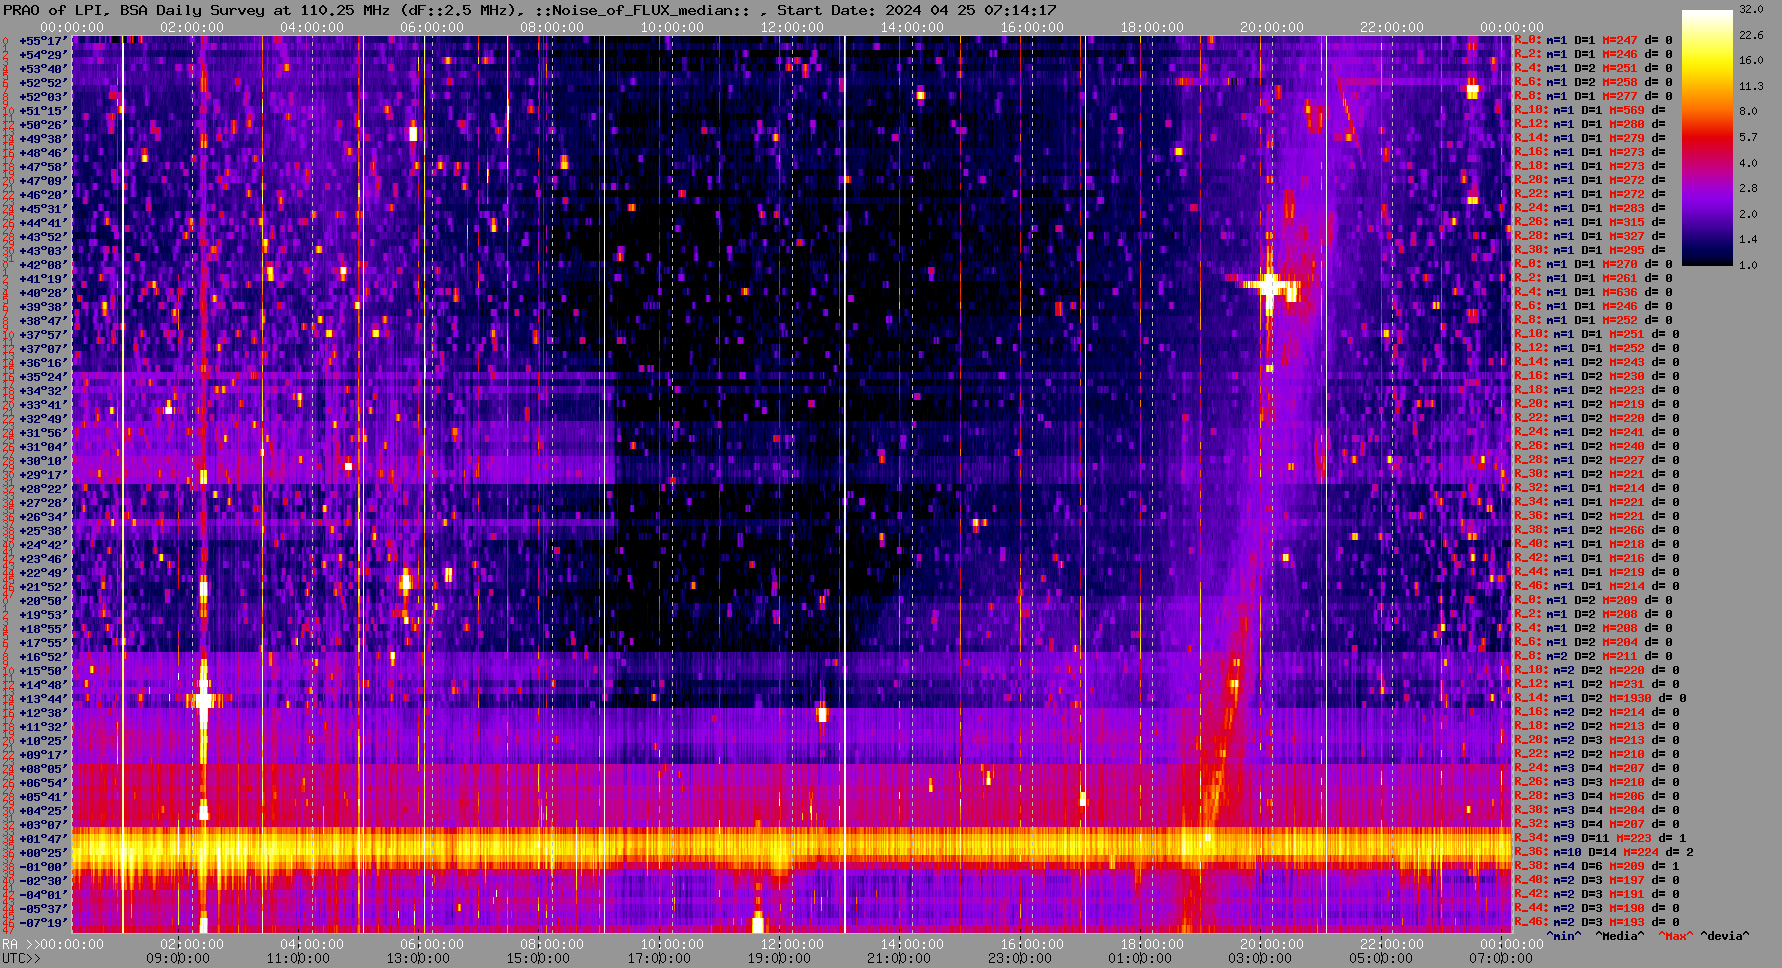Click the +37°07' declination label
This screenshot has width=1782, height=968.
43,348
